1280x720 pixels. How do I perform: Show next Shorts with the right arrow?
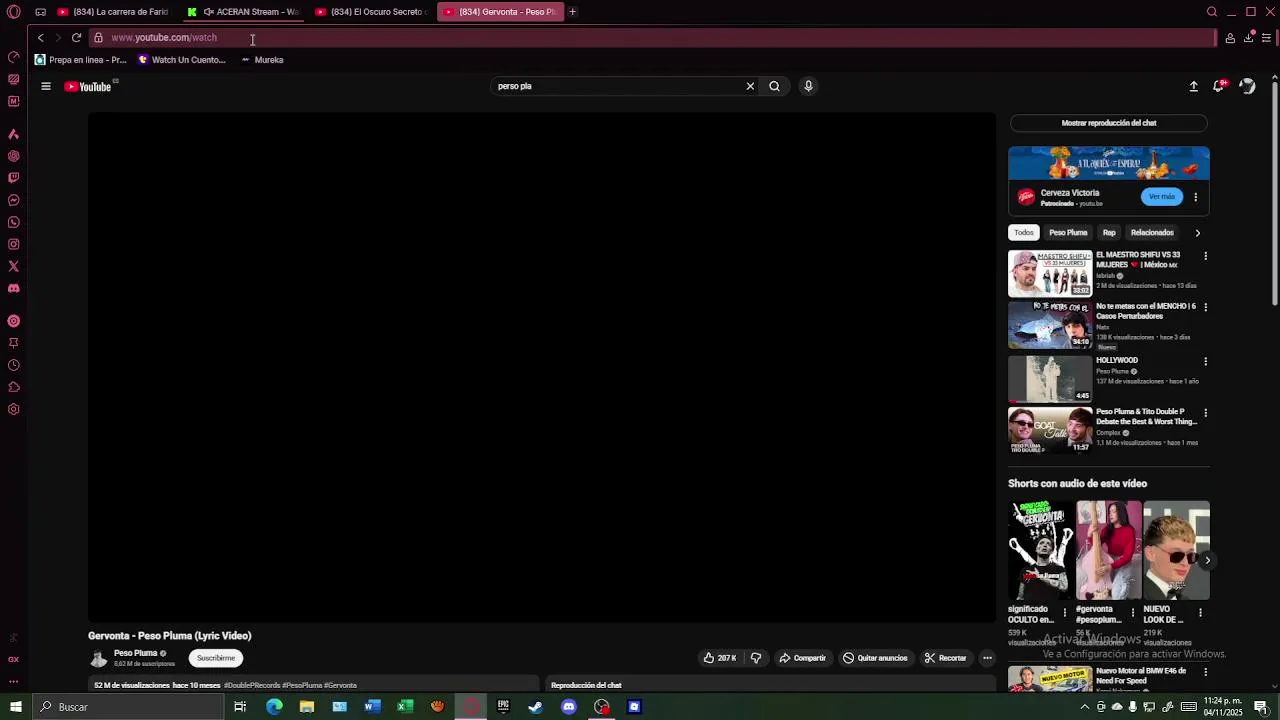tap(1207, 560)
